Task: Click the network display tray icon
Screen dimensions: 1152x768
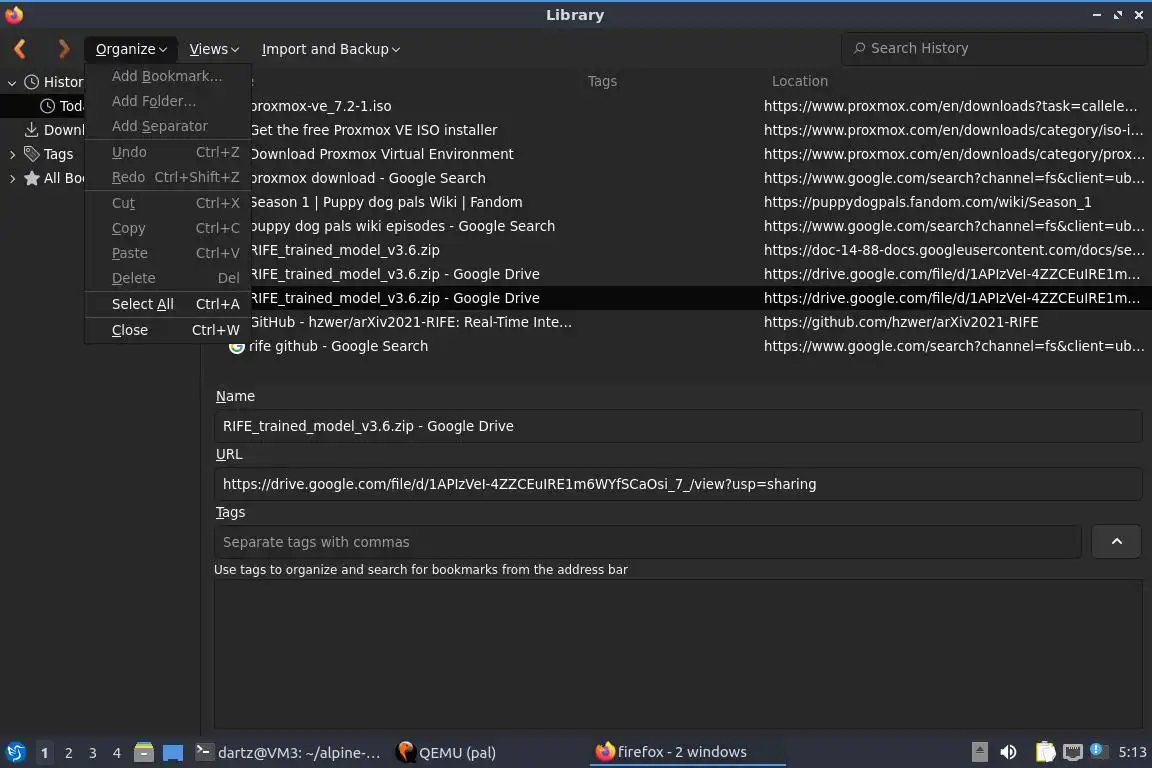Action: pyautogui.click(x=1073, y=752)
